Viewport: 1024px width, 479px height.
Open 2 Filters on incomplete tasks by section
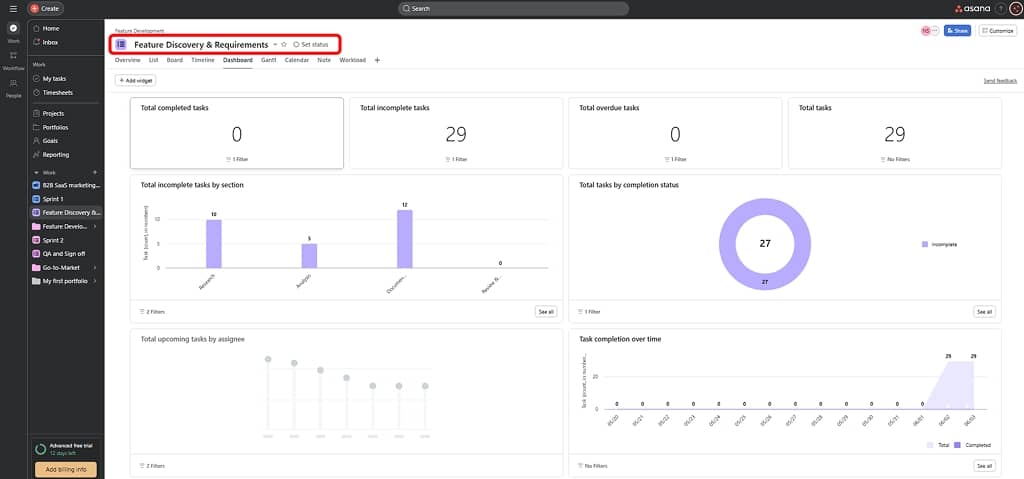pyautogui.click(x=152, y=312)
